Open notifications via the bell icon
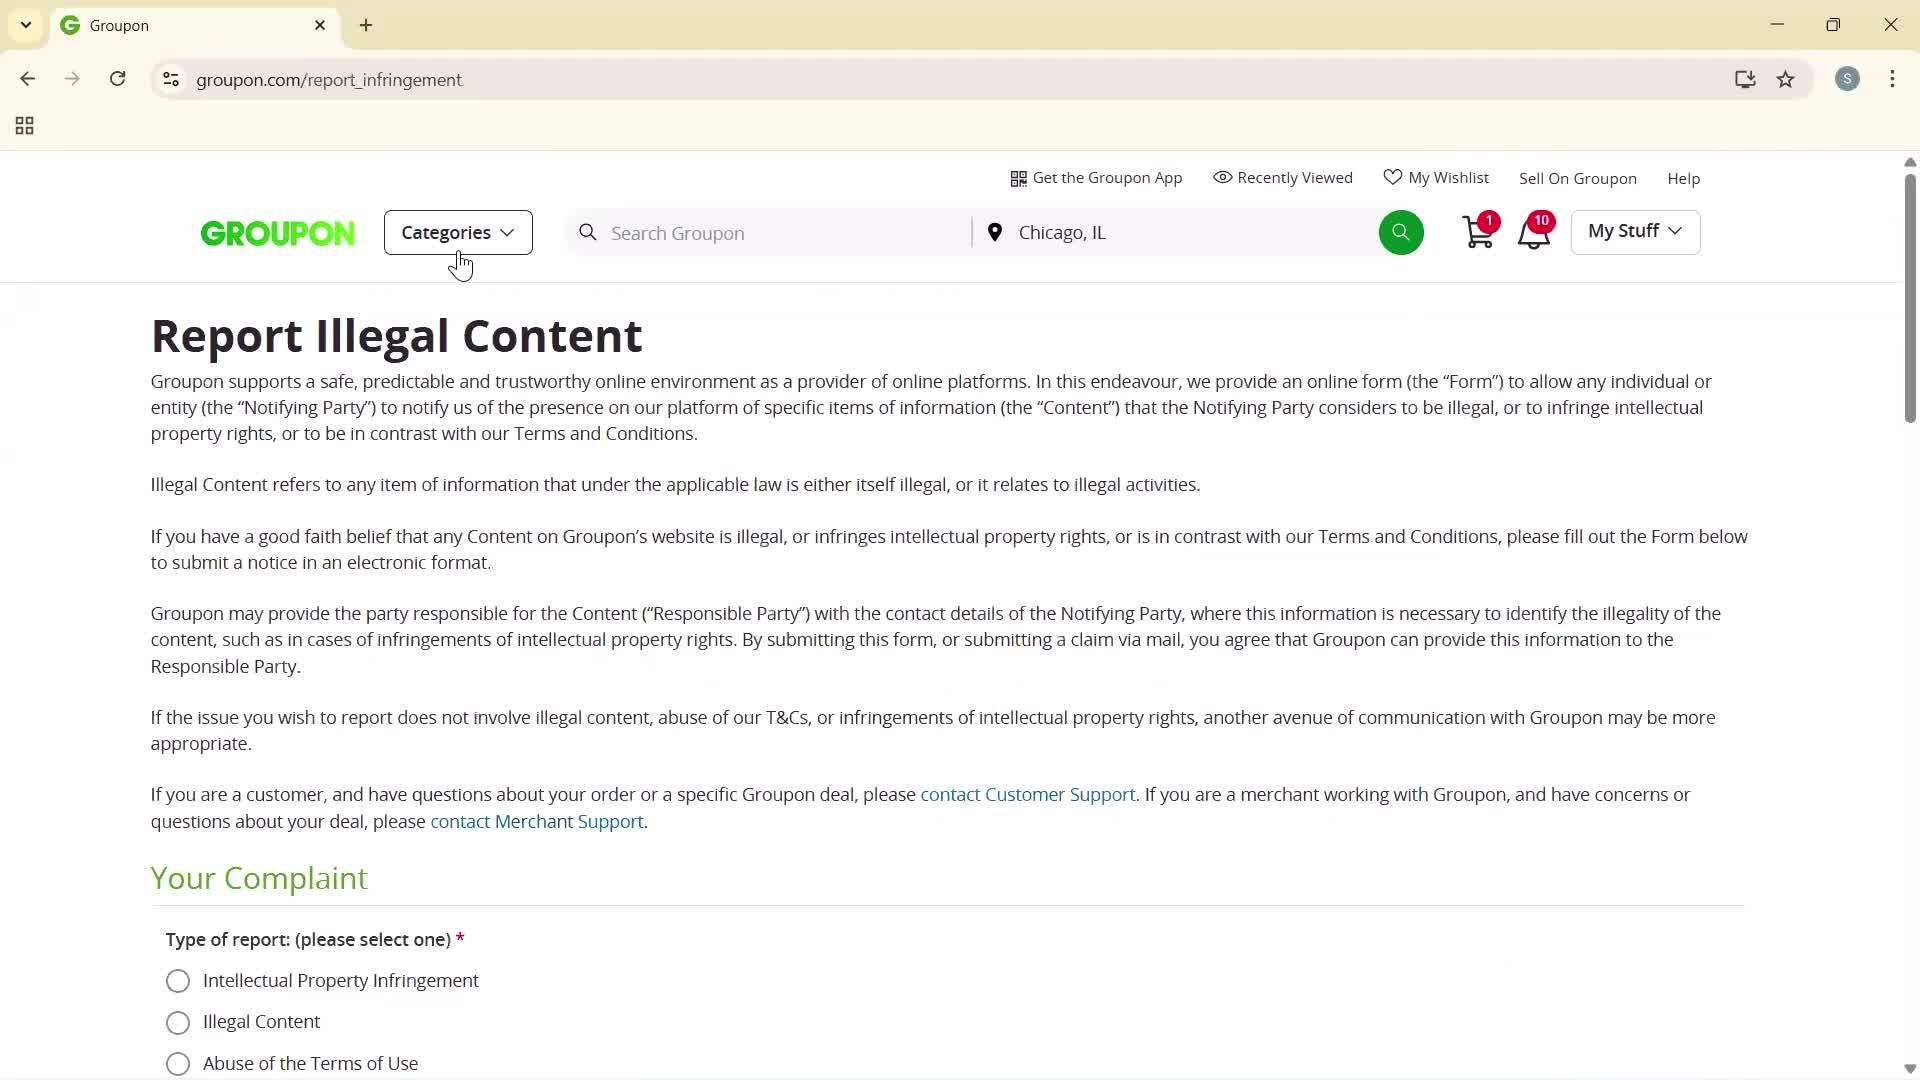Screen dimensions: 1920x1080 coord(1533,232)
